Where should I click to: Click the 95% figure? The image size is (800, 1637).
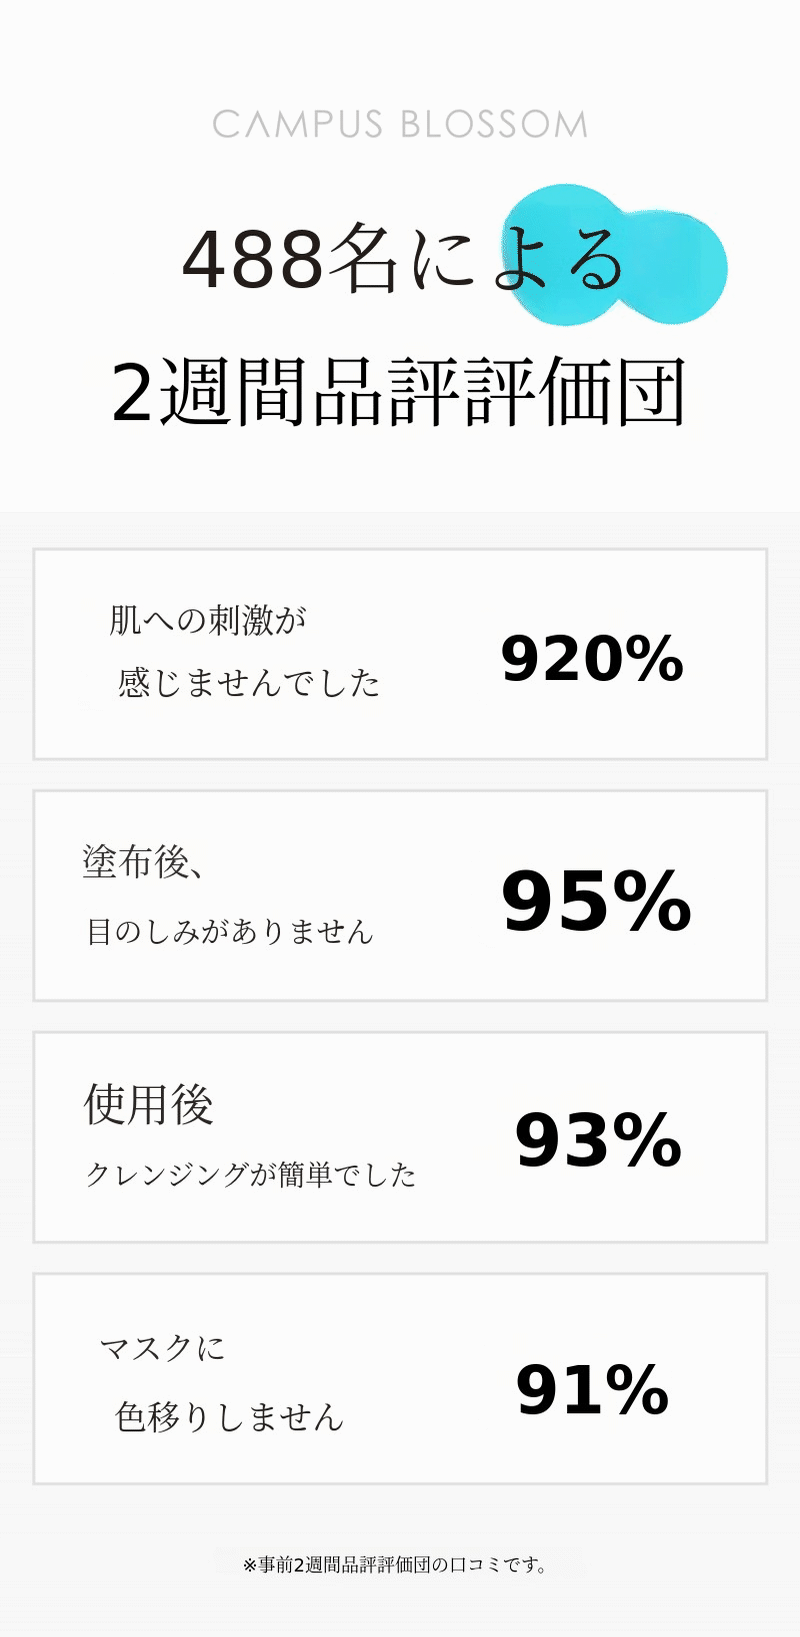(596, 901)
